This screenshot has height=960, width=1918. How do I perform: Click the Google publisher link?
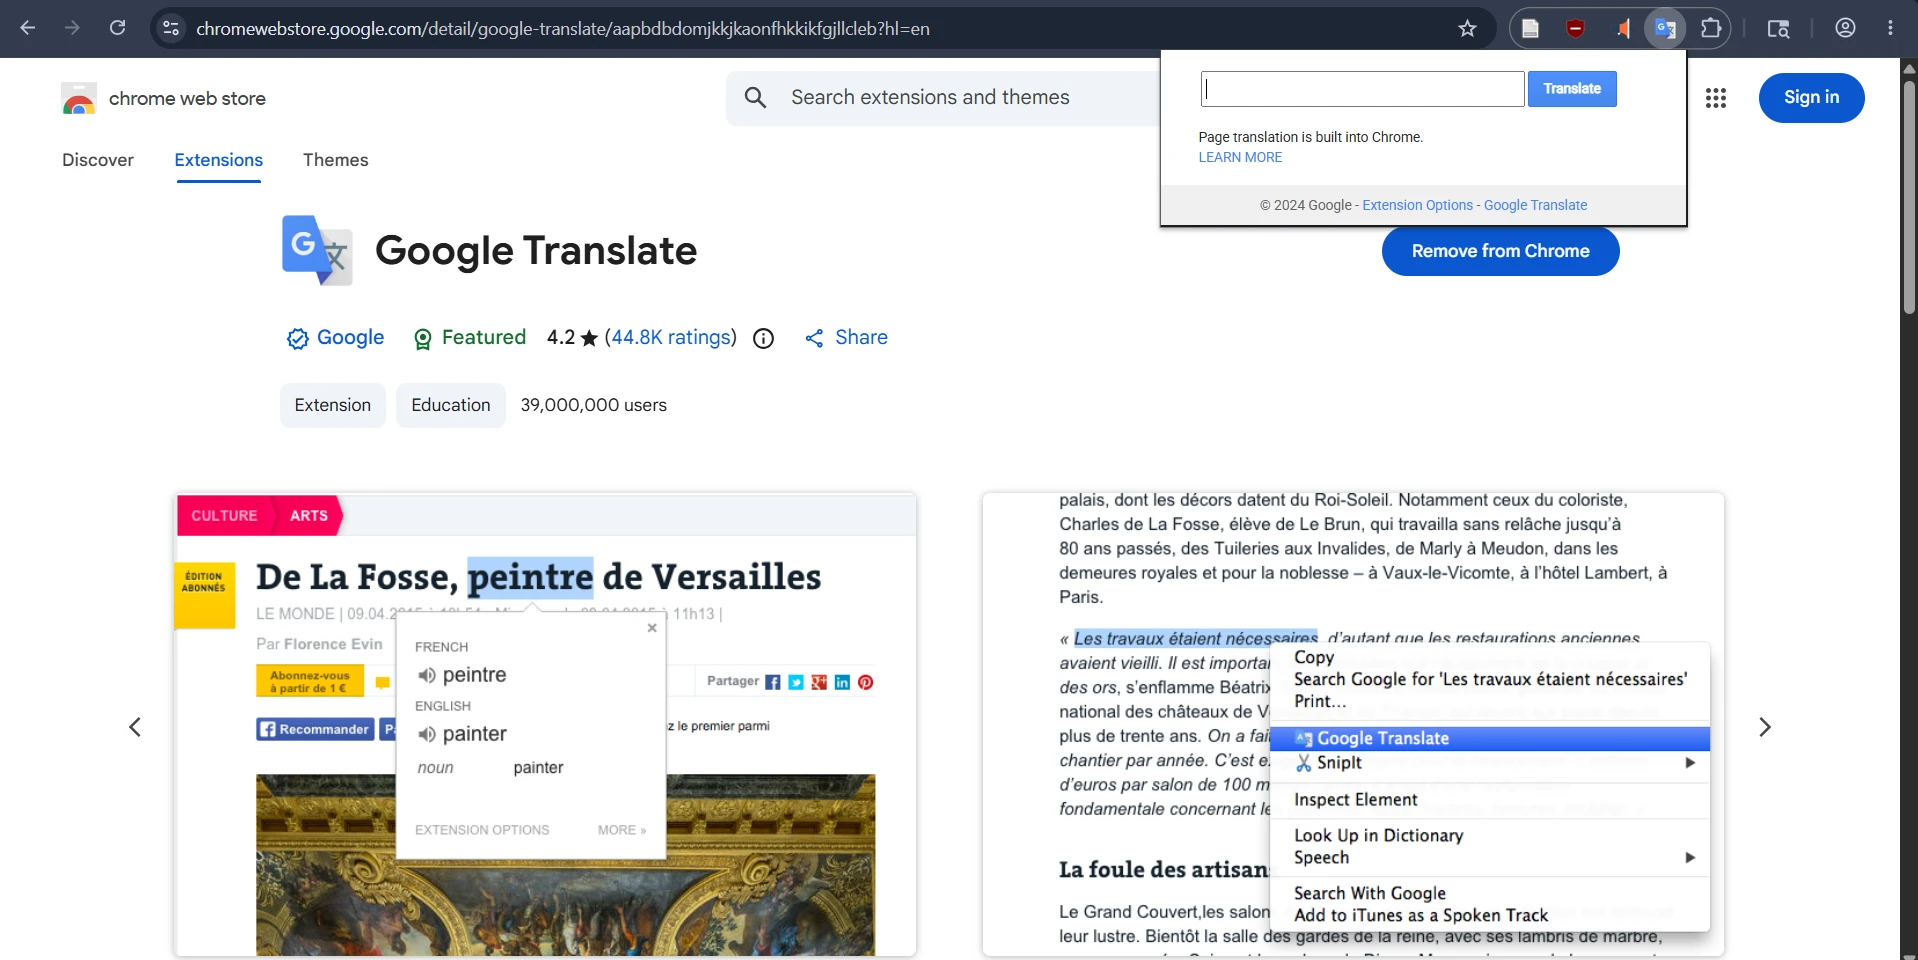coord(350,337)
